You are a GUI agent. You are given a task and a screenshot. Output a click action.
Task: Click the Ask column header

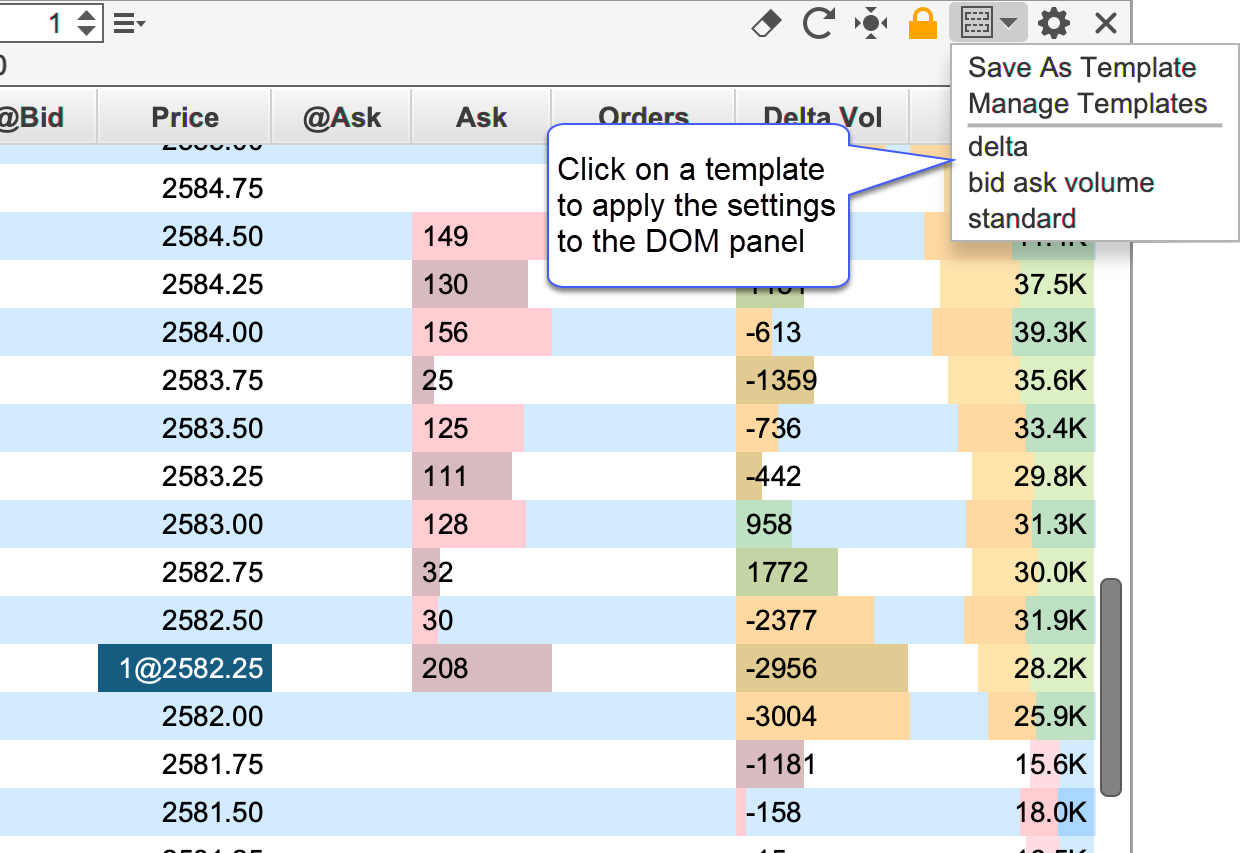tap(481, 117)
